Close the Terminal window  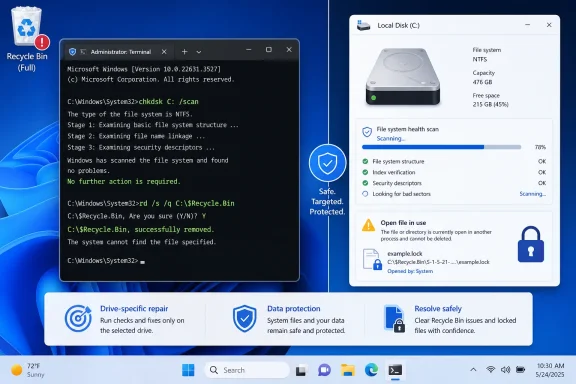[x=289, y=50]
